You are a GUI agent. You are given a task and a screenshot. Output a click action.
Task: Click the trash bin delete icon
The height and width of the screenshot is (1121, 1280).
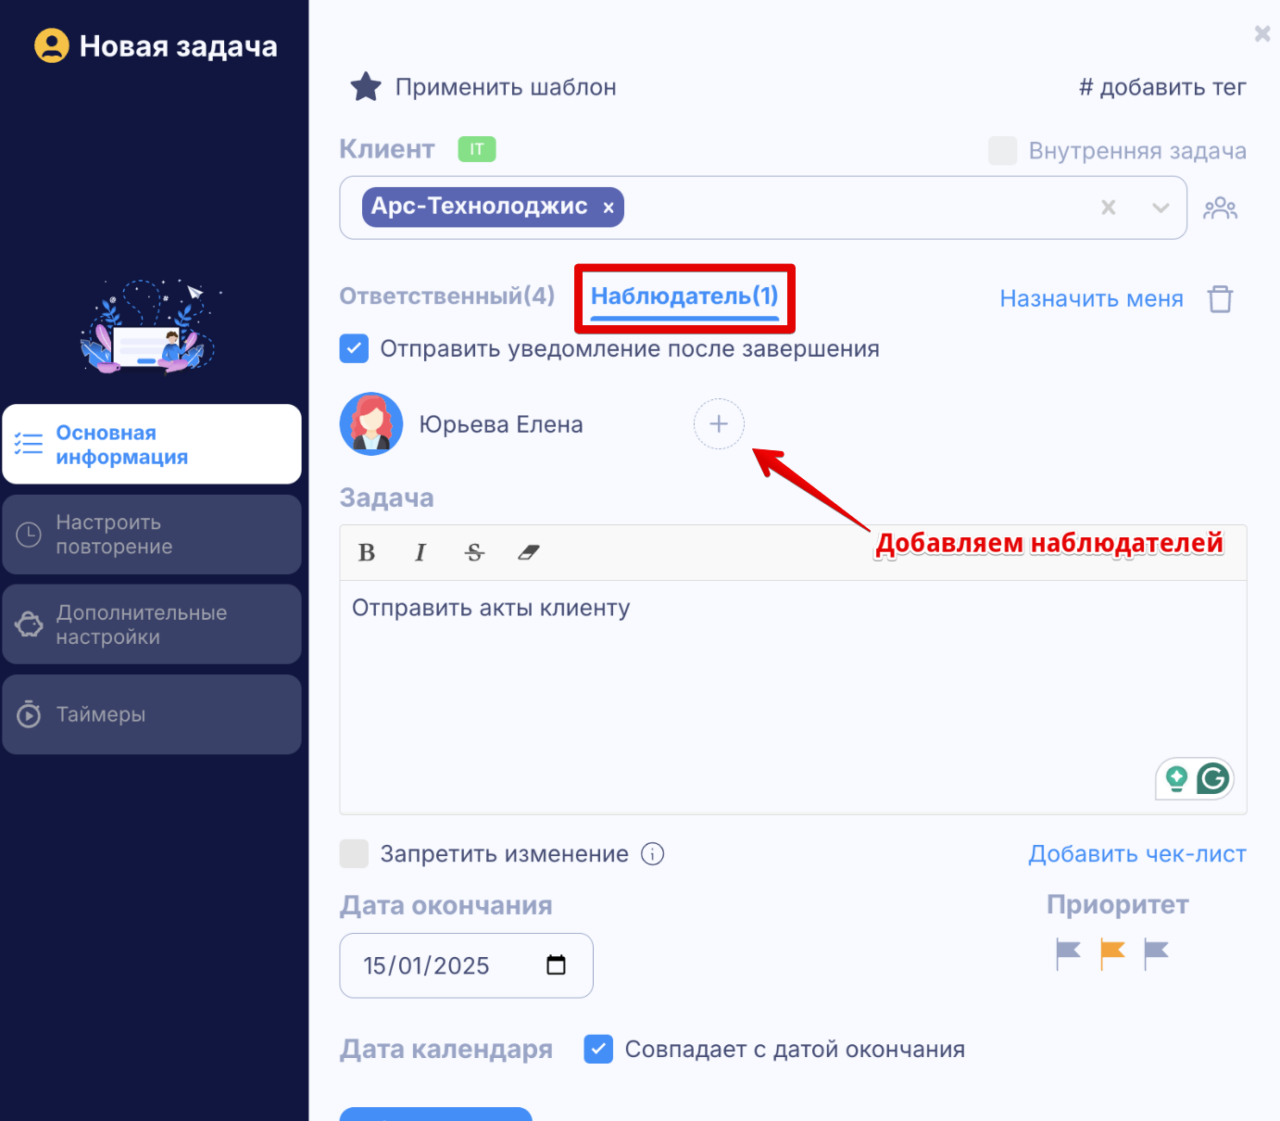click(1220, 298)
